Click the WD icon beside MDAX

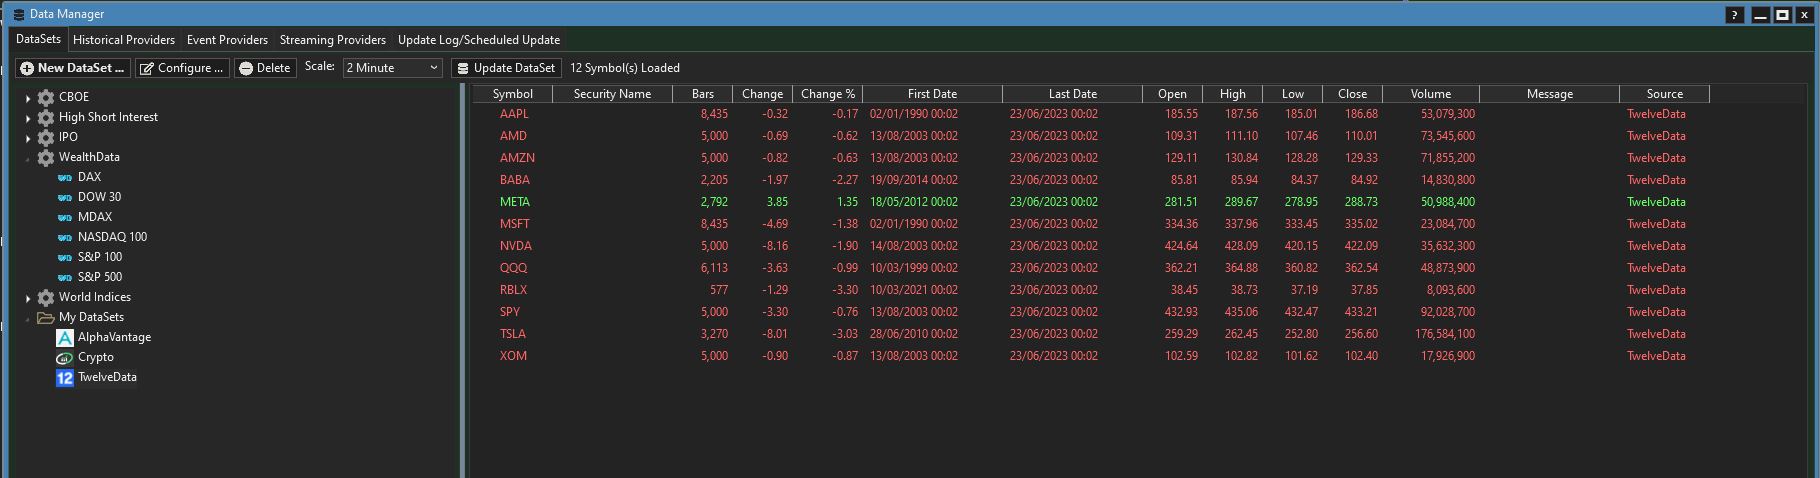click(65, 217)
